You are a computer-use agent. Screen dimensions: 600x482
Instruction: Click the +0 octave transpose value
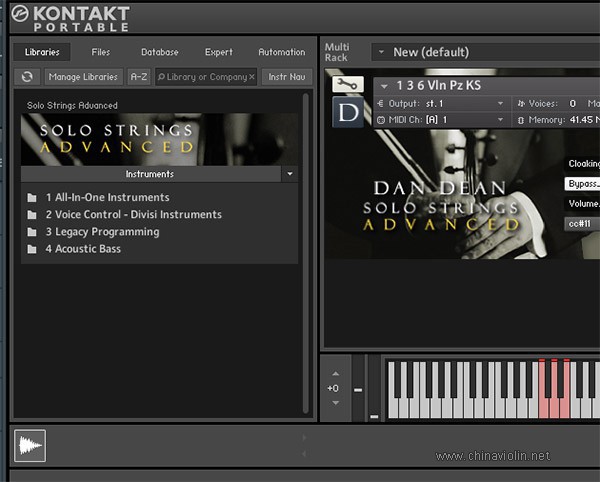tap(333, 388)
